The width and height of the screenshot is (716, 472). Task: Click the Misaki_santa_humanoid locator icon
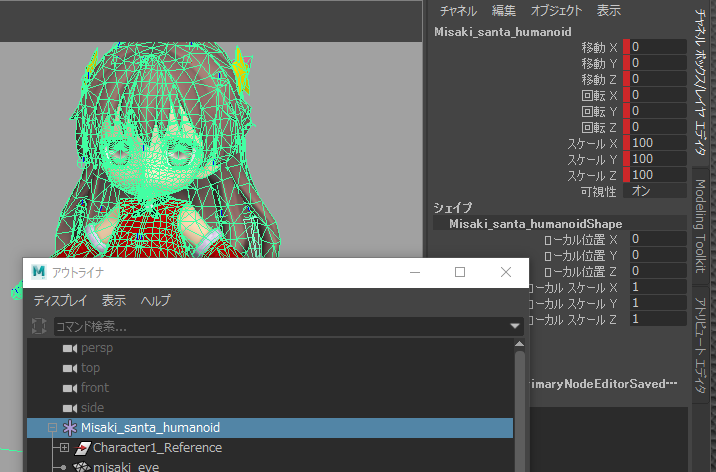click(x=69, y=428)
